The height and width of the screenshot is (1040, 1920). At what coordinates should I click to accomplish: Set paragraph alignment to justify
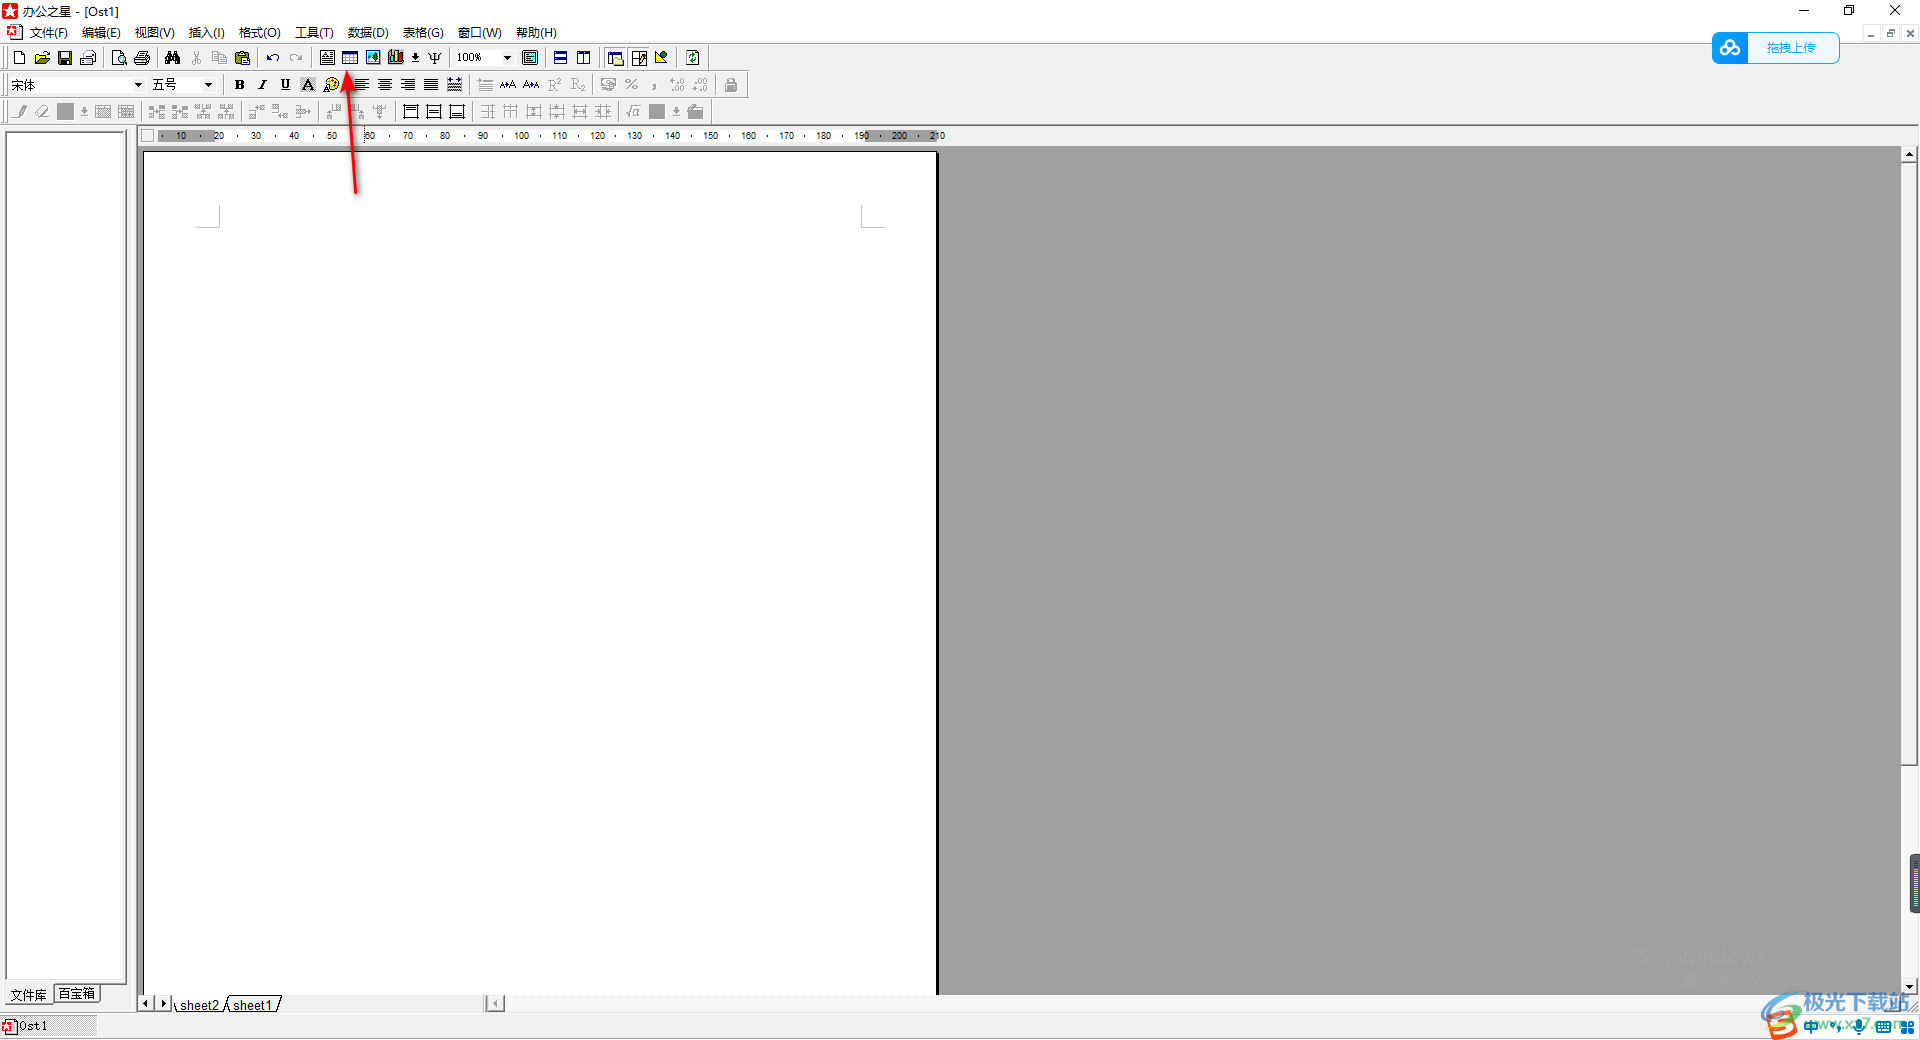click(431, 85)
